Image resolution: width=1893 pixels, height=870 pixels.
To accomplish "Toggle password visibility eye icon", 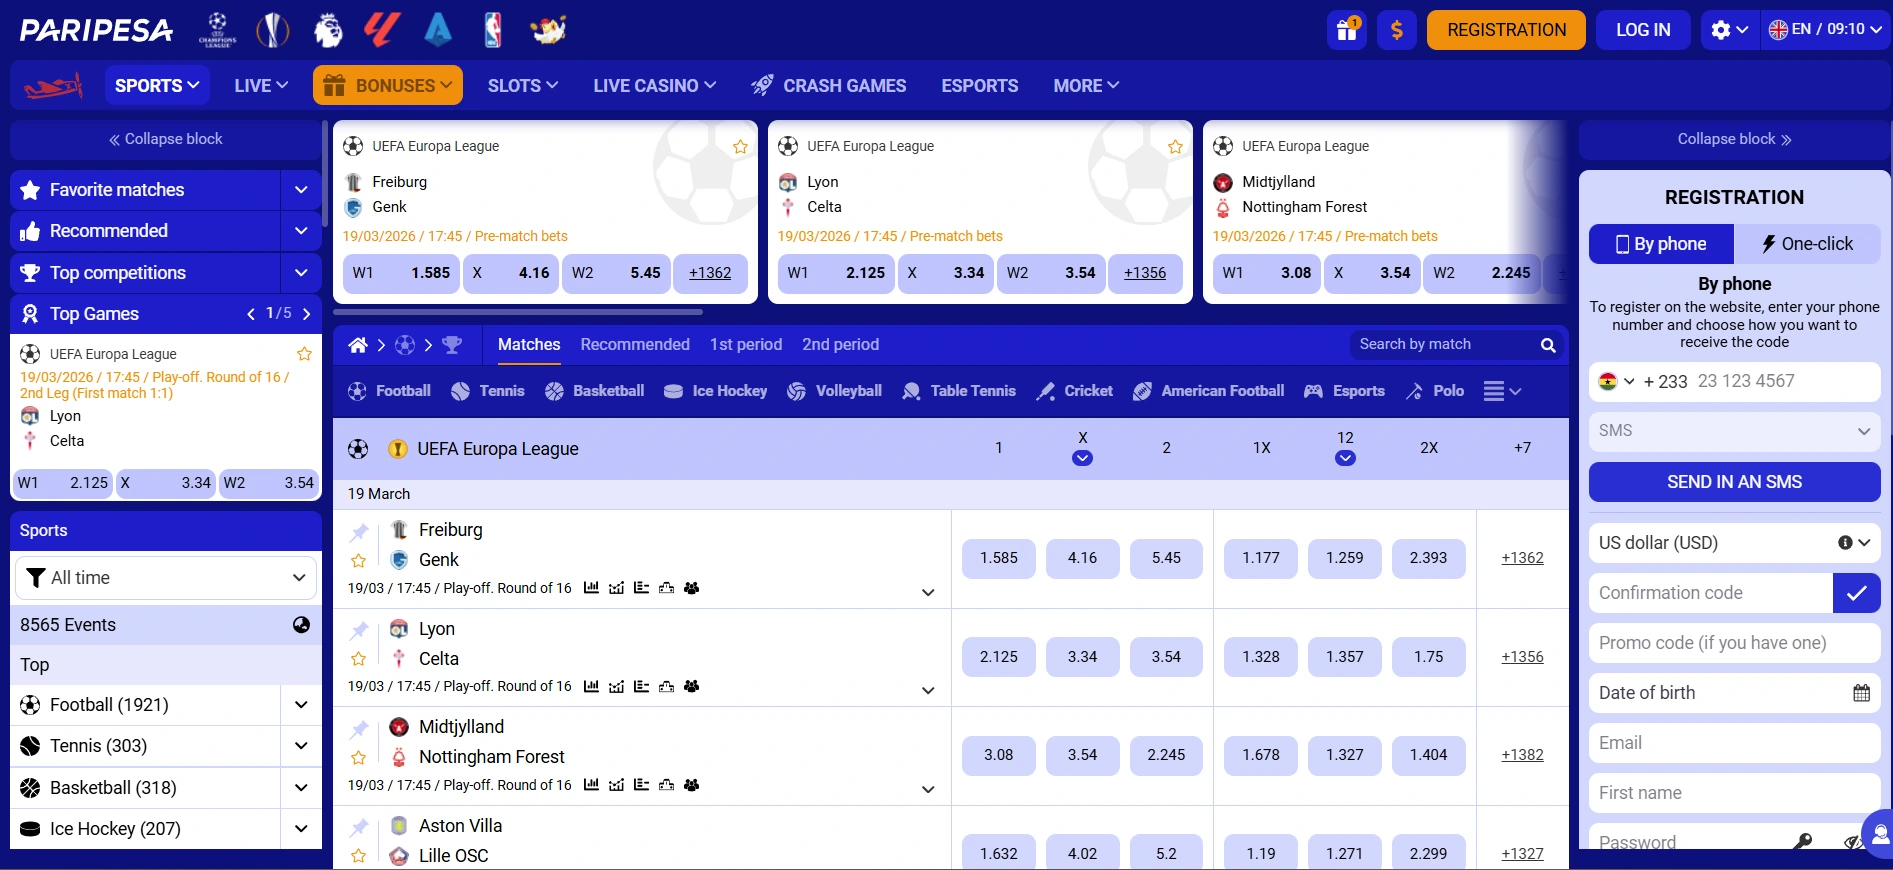I will (x=1853, y=842).
